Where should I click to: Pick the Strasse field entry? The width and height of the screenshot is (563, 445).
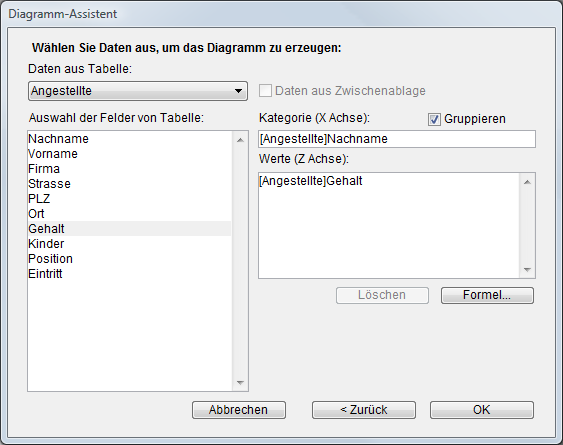click(130, 184)
